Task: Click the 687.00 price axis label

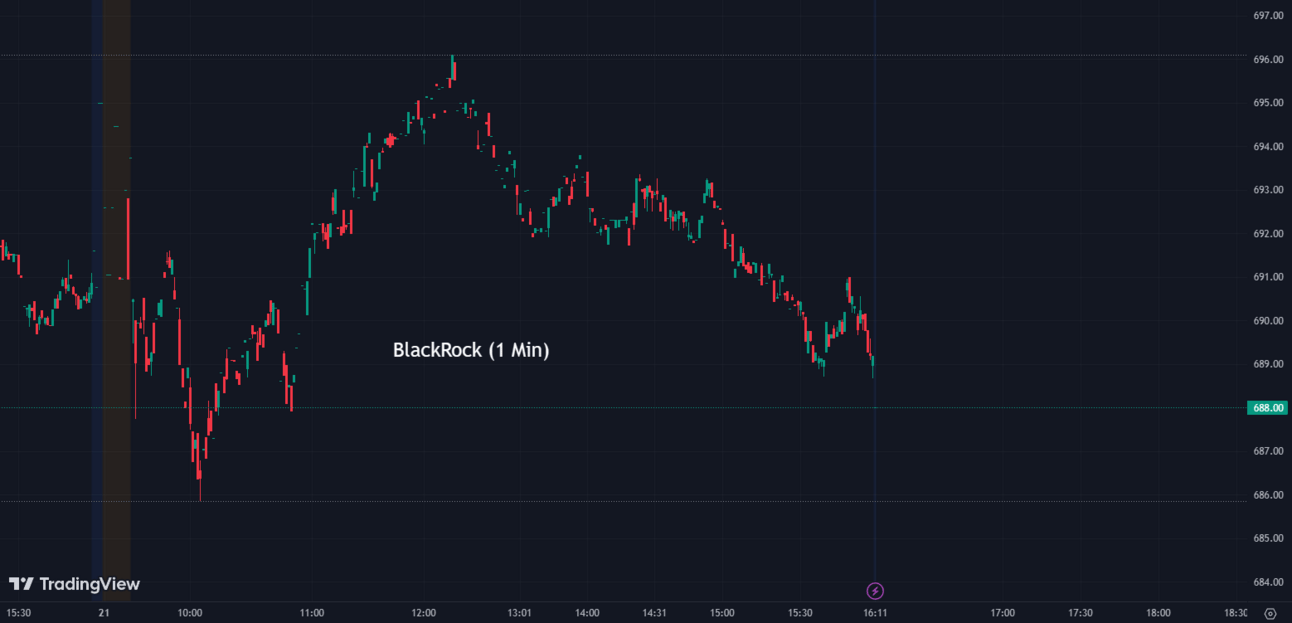Action: pyautogui.click(x=1268, y=452)
